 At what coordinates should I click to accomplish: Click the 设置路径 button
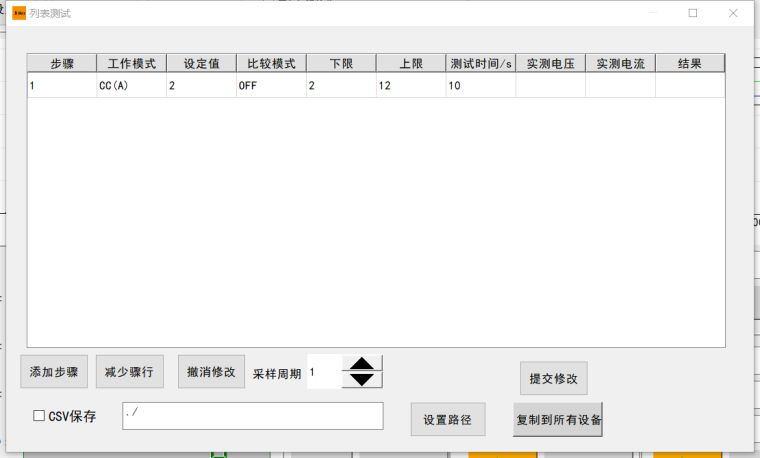[x=447, y=419]
